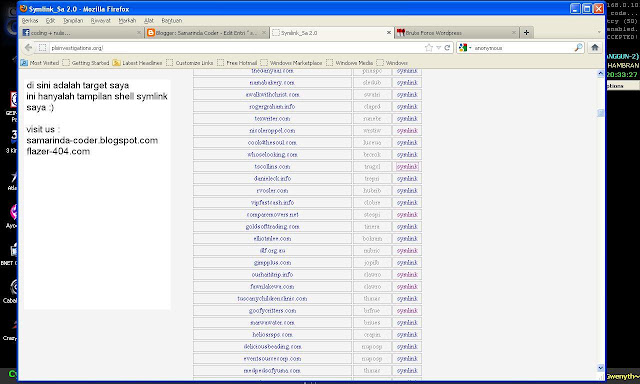Screen dimensions: 640x384
Task: Open the Bantuan menu
Action: point(171,20)
